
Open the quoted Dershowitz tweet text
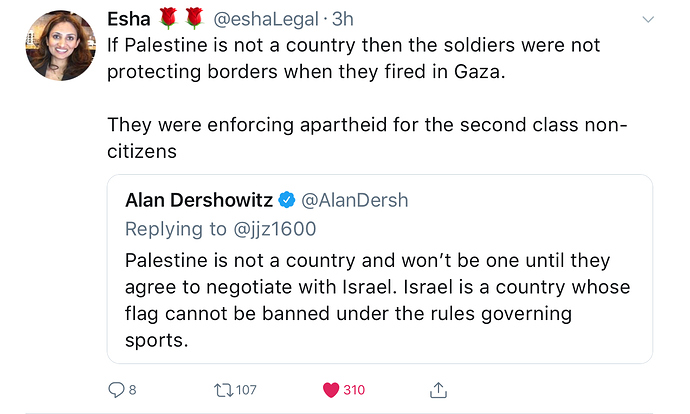point(378,300)
